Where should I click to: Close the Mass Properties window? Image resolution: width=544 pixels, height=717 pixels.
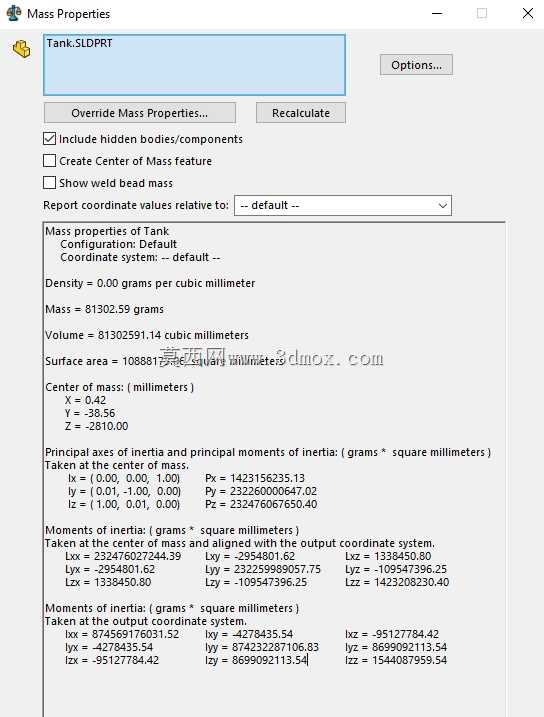pos(528,13)
